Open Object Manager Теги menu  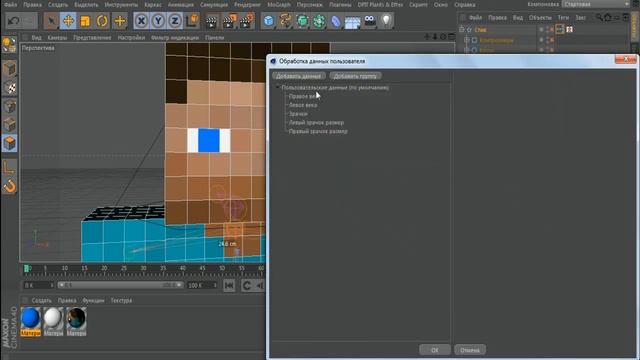tap(563, 18)
